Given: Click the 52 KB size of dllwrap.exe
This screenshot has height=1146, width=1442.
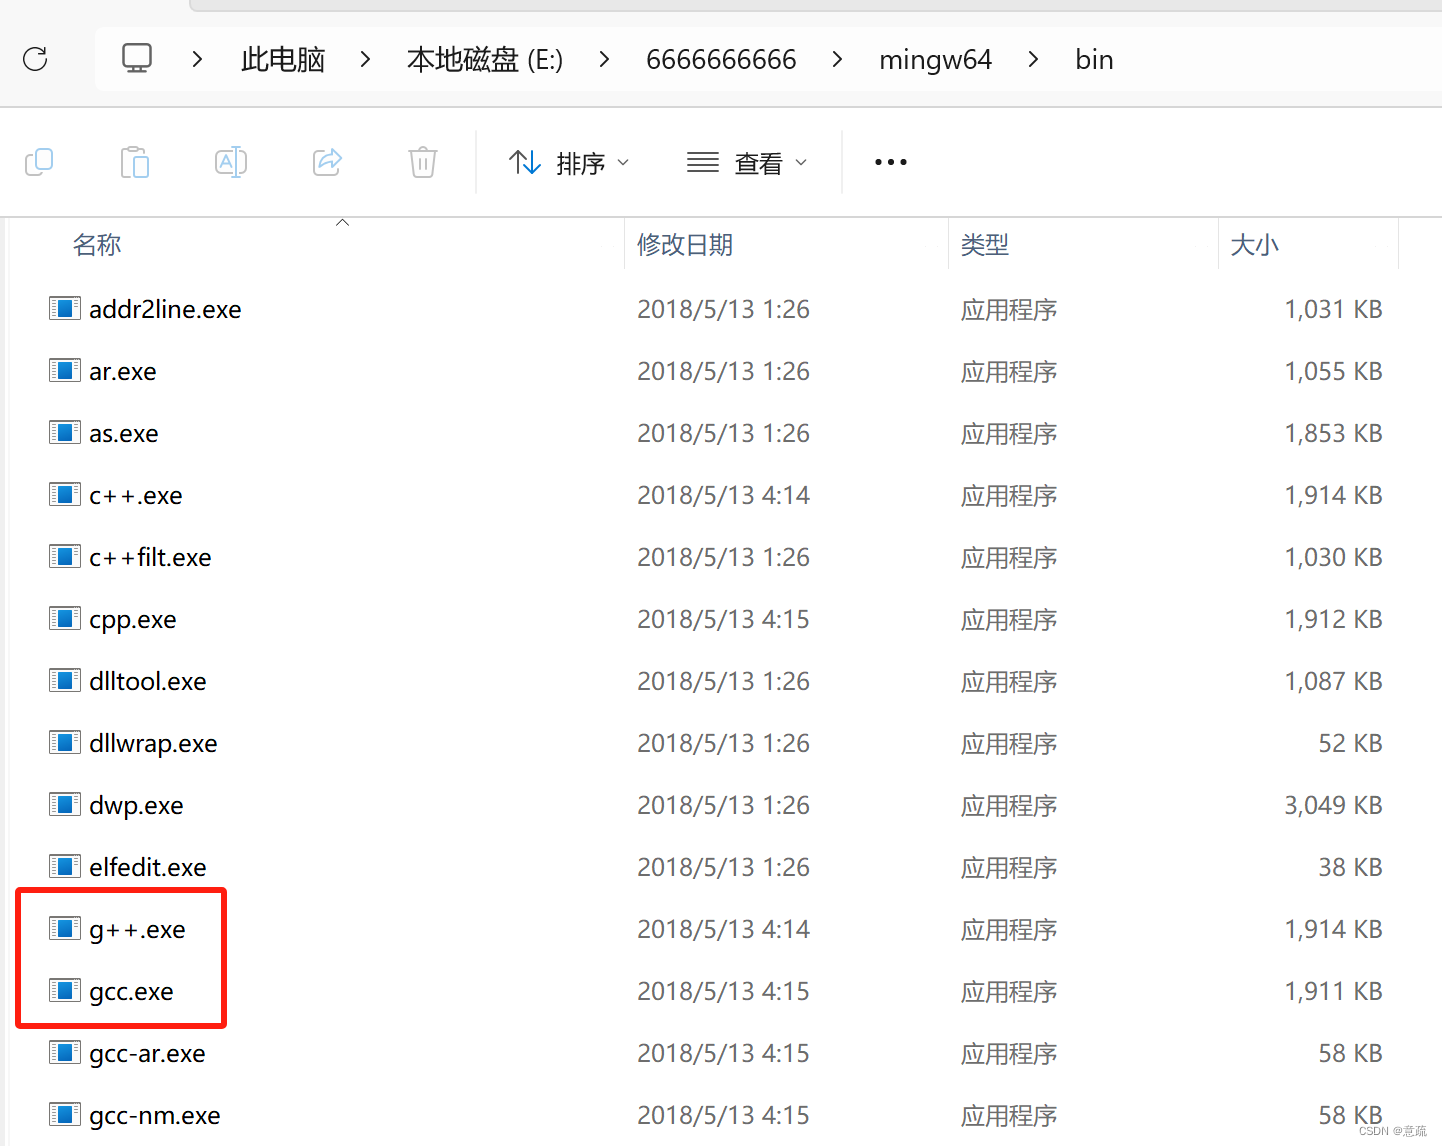Looking at the screenshot, I should pyautogui.click(x=1350, y=743).
